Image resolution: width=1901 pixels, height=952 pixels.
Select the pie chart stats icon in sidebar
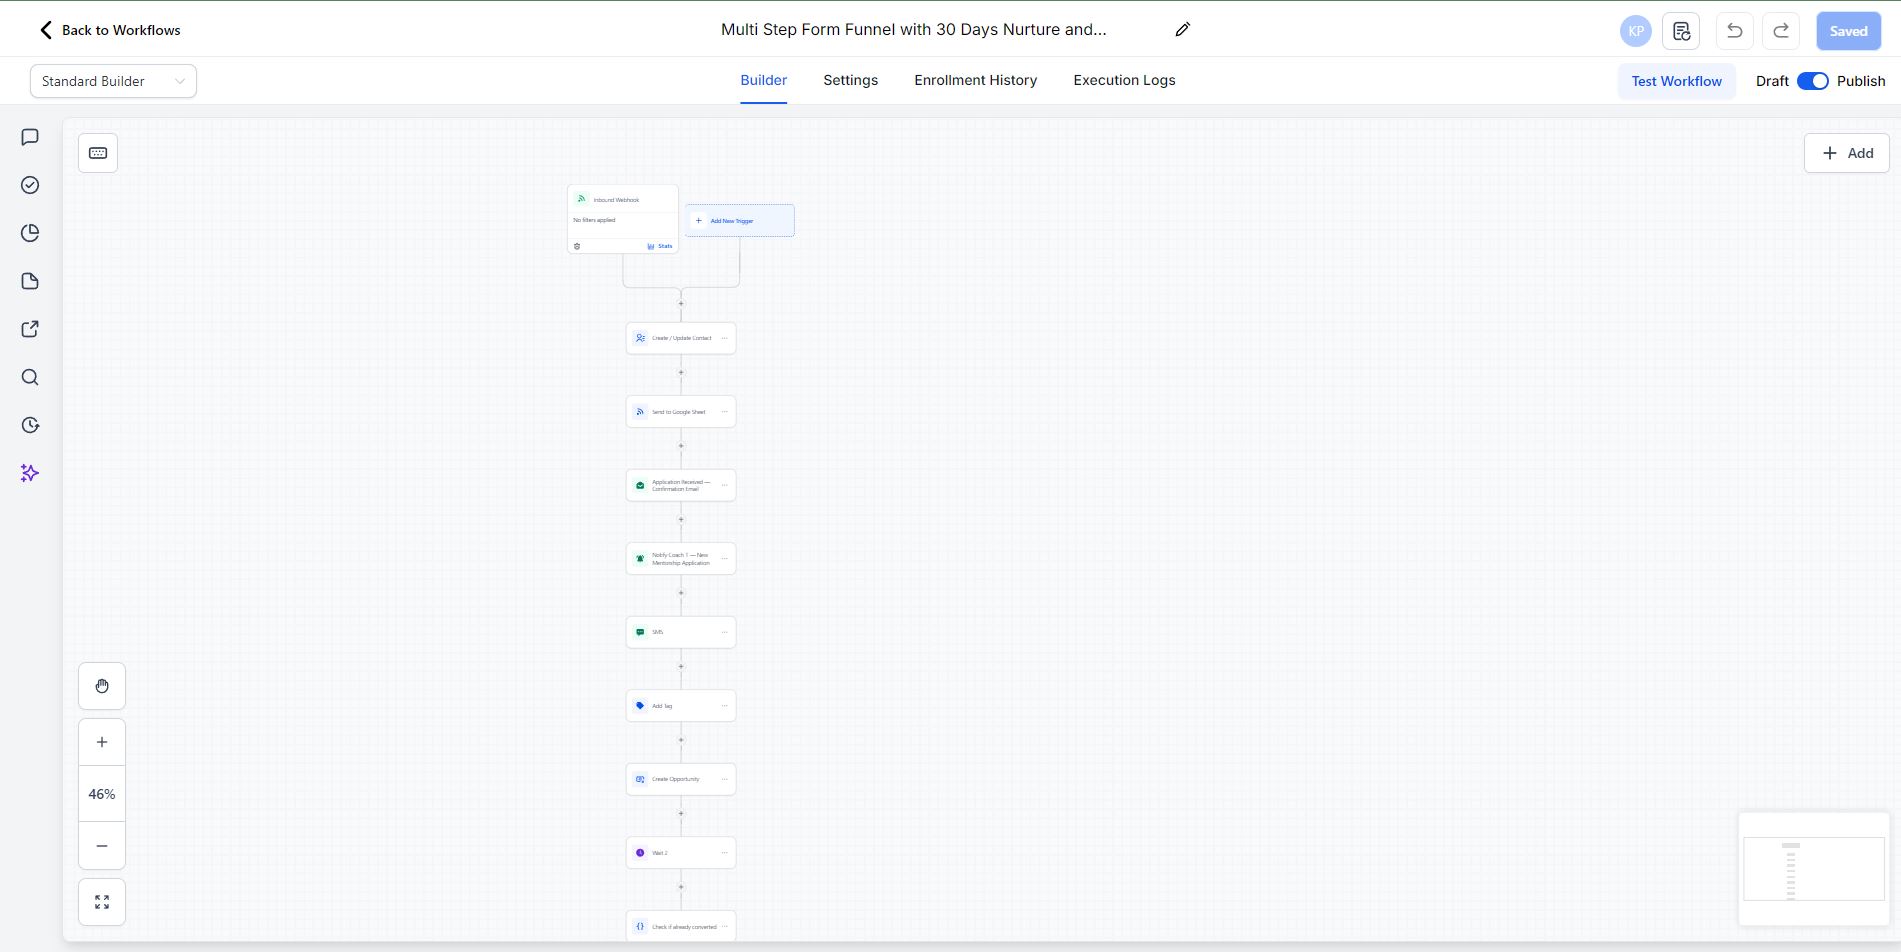click(x=30, y=232)
